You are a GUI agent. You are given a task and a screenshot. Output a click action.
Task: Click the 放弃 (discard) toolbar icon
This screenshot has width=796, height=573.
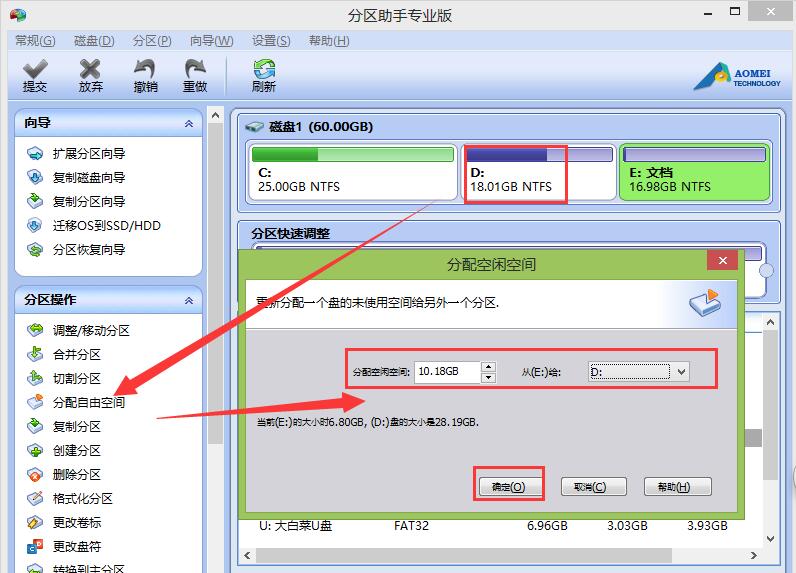(x=90, y=75)
